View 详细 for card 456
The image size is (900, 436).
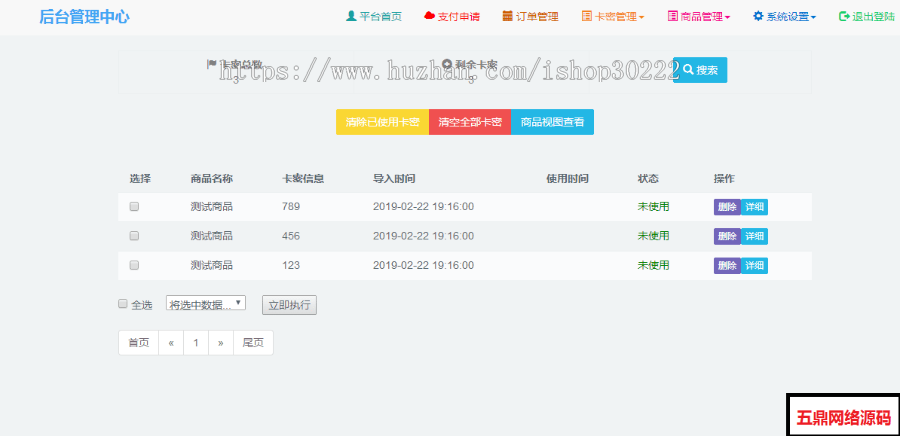coord(754,236)
